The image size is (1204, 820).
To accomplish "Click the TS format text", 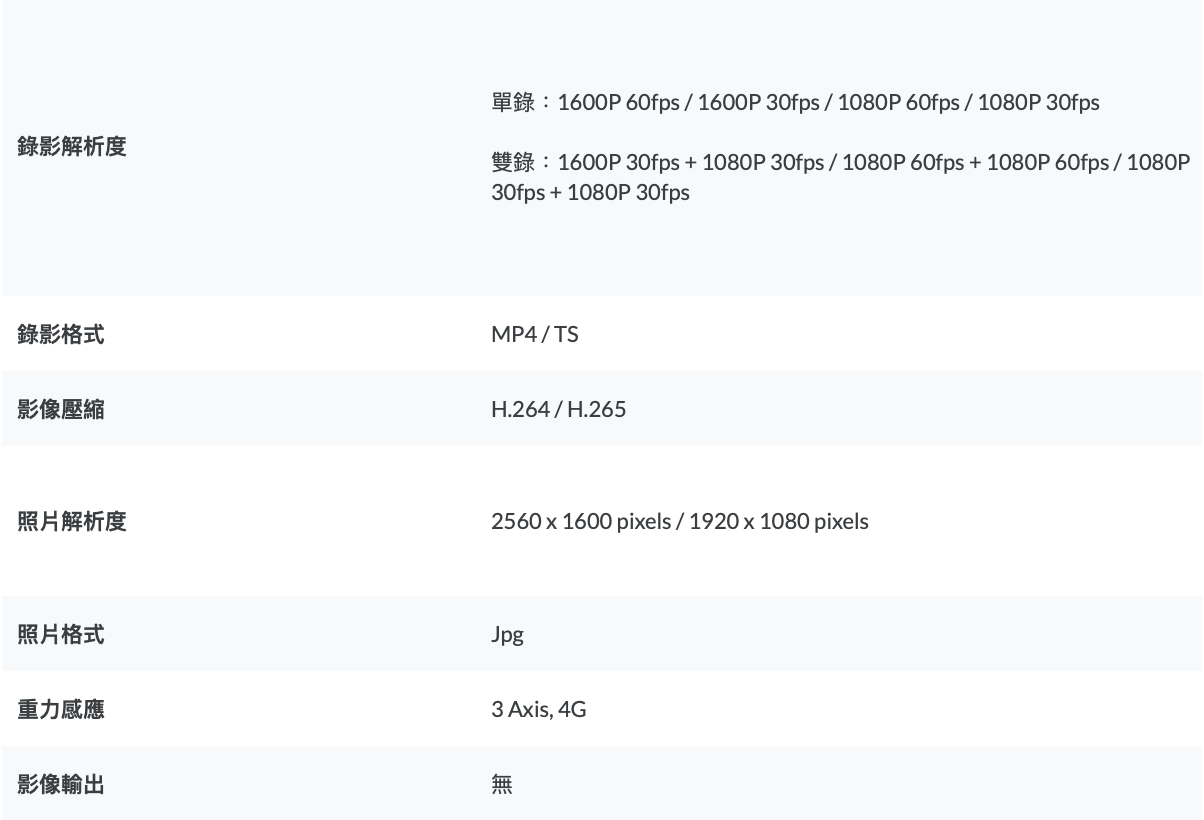I will [x=566, y=334].
